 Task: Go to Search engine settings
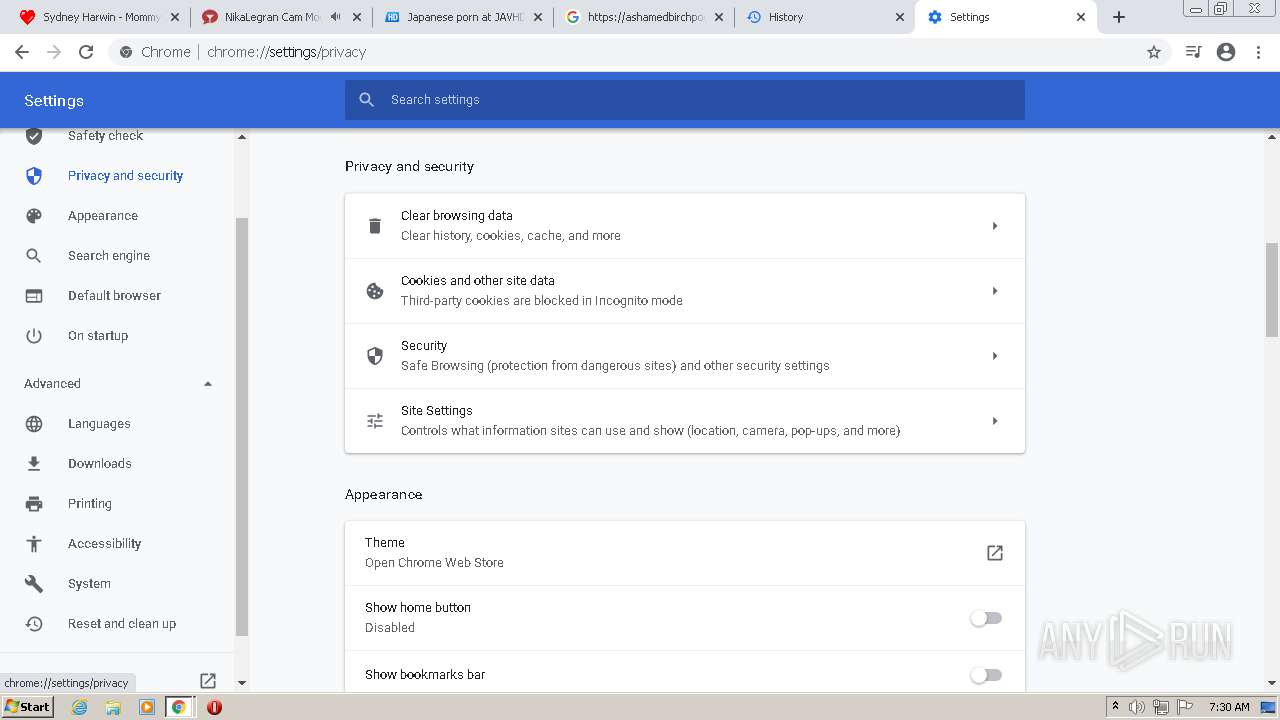click(x=109, y=256)
